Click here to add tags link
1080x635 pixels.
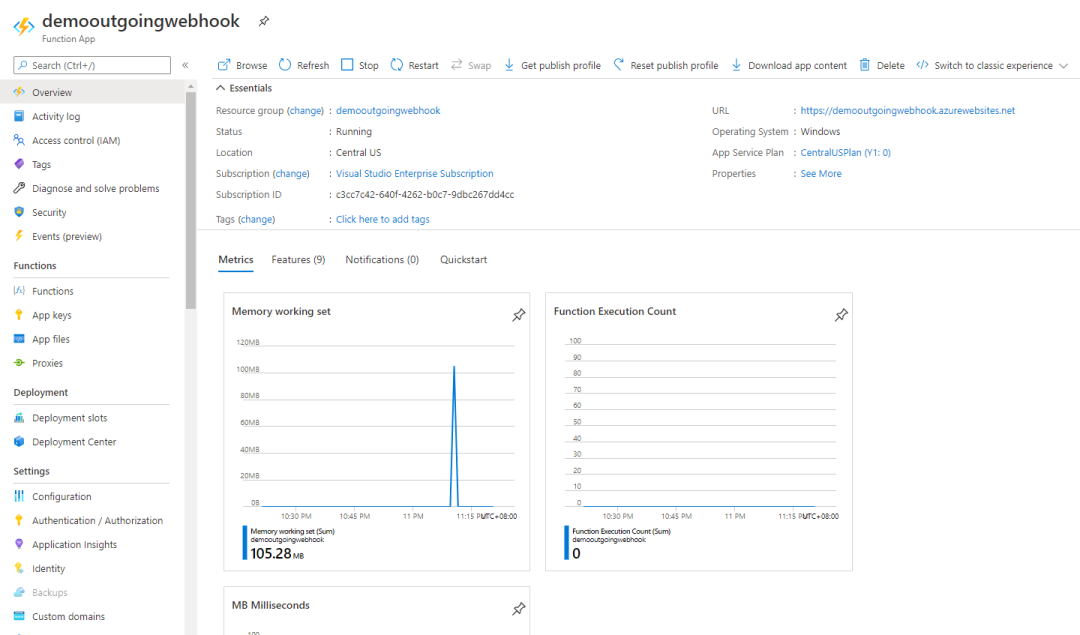point(382,220)
